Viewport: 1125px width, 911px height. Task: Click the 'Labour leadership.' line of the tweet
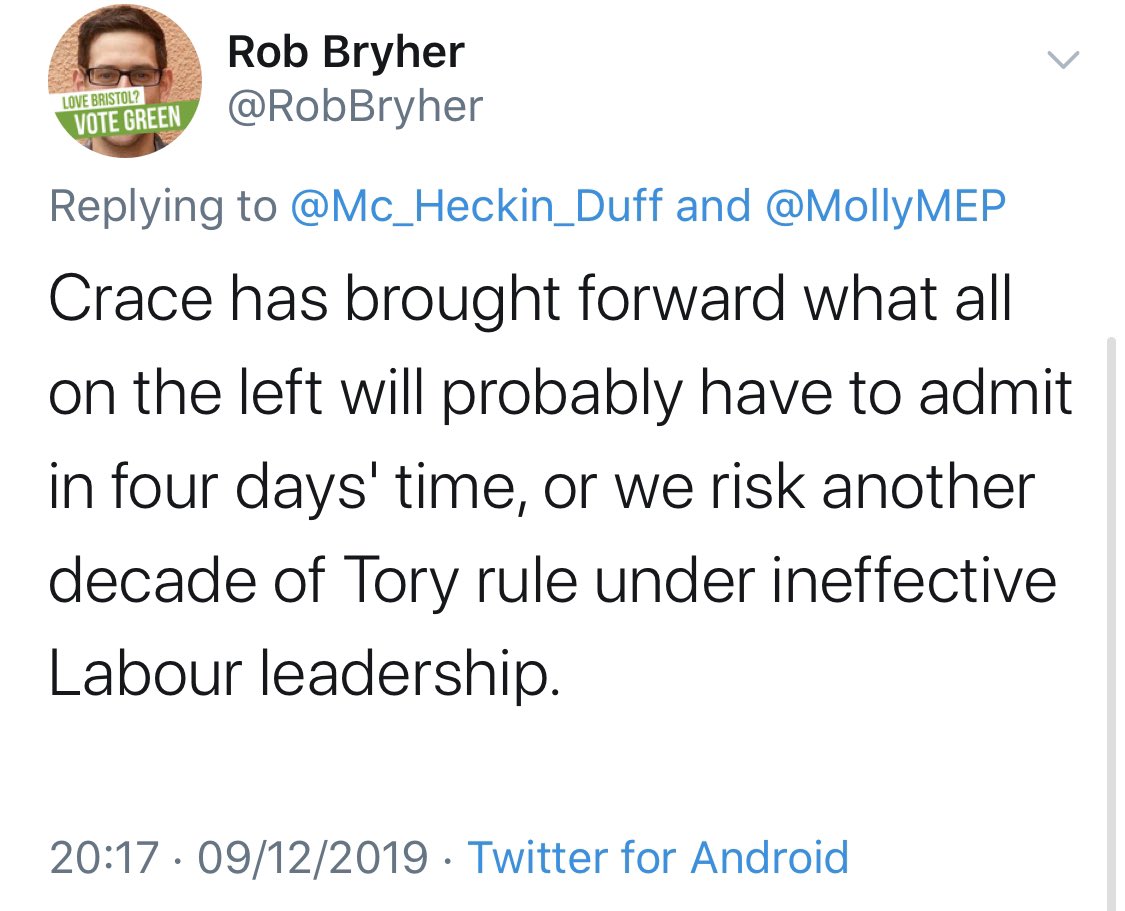coord(300,675)
